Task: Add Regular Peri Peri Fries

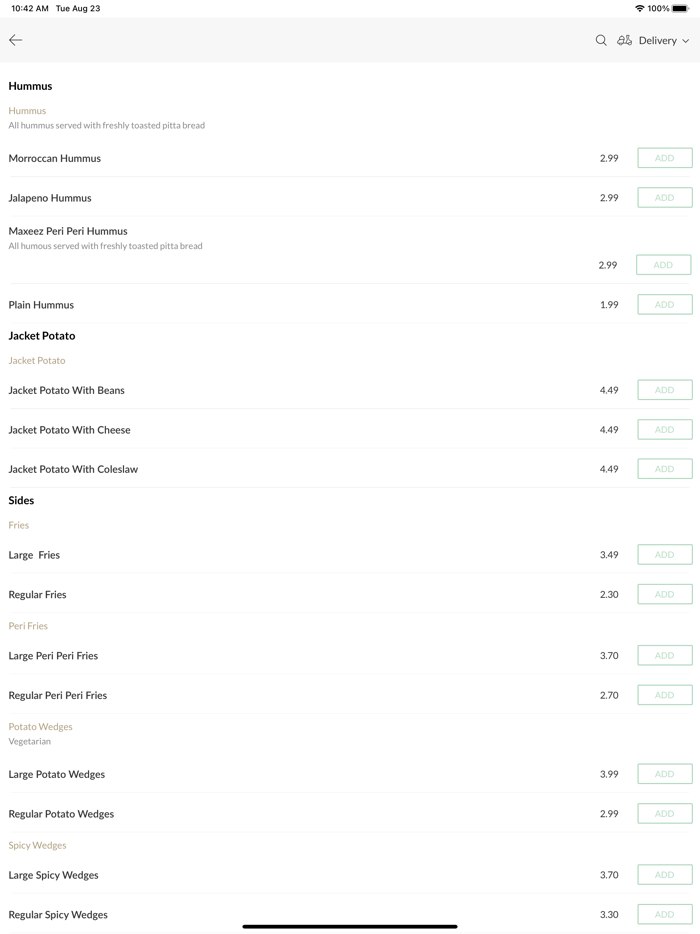Action: point(664,695)
